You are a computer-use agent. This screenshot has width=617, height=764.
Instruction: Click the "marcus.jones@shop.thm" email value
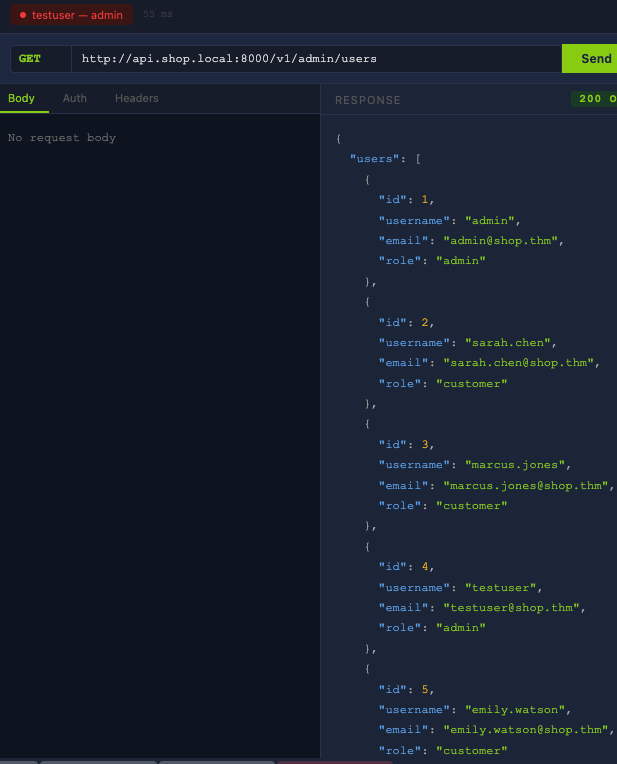525,485
